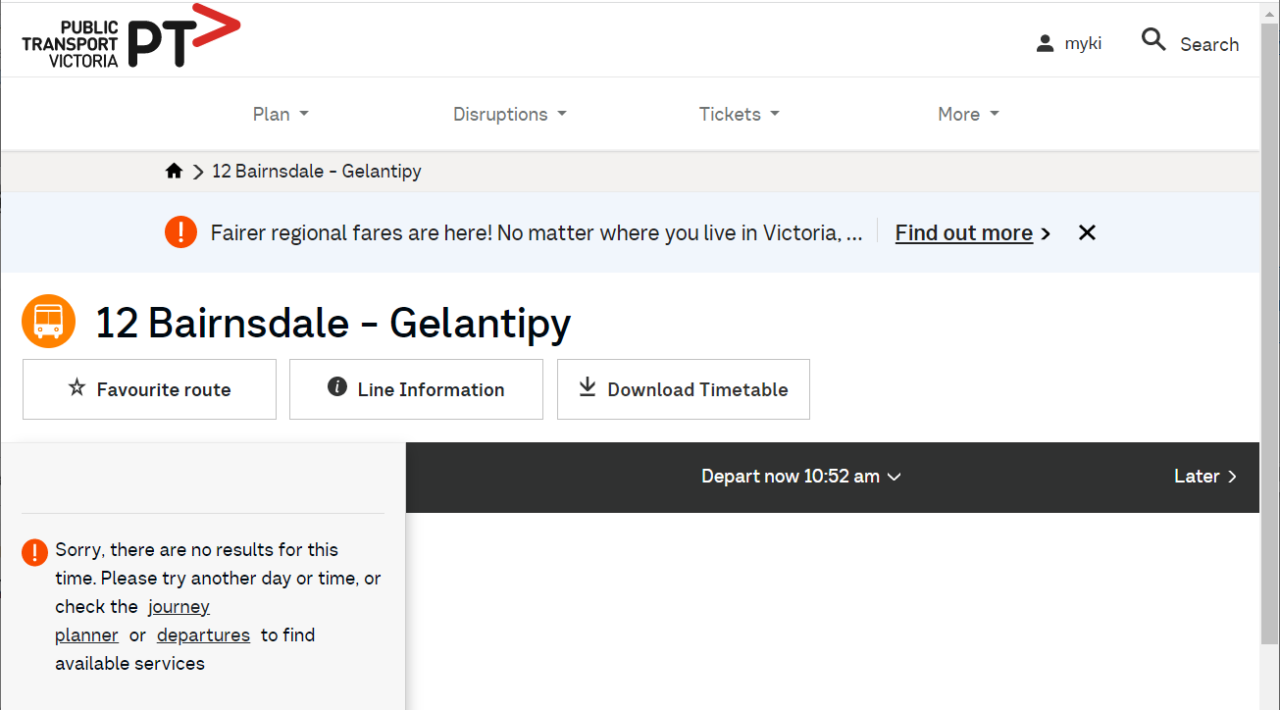The height and width of the screenshot is (710, 1280).
Task: Expand the Plan menu
Action: point(280,114)
